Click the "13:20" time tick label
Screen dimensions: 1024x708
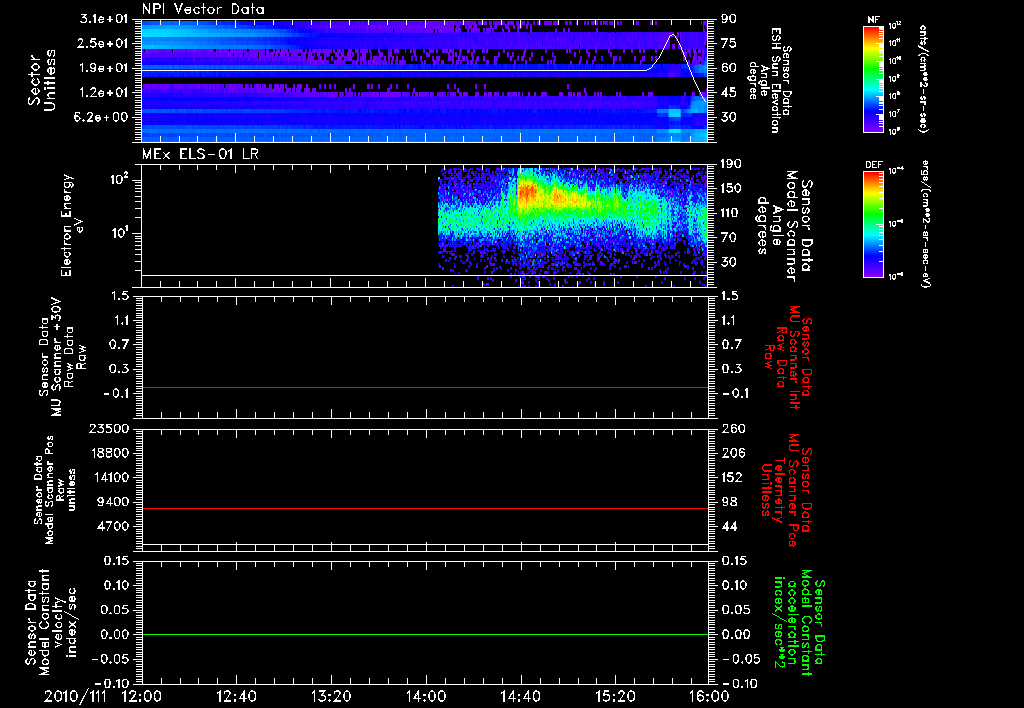[331, 696]
